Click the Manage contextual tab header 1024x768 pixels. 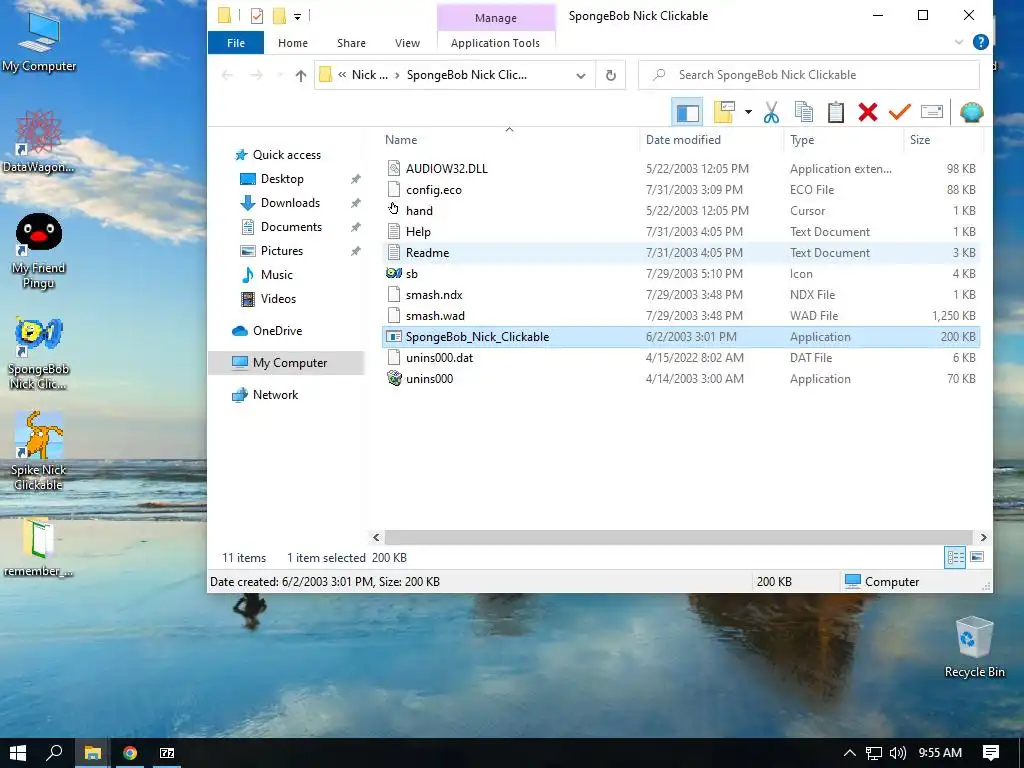[x=496, y=18]
